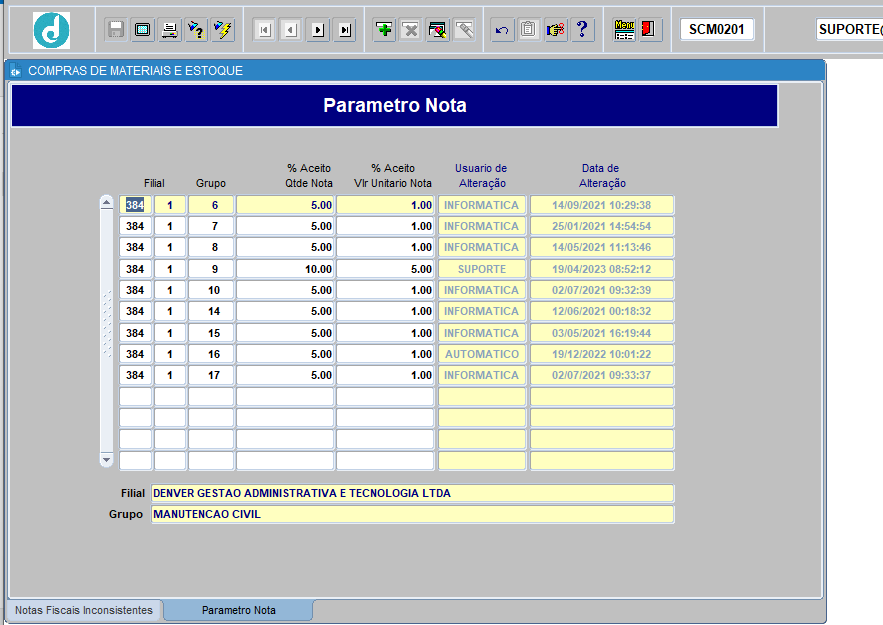Click the SUPORTE user field in toolbar

pos(849,29)
